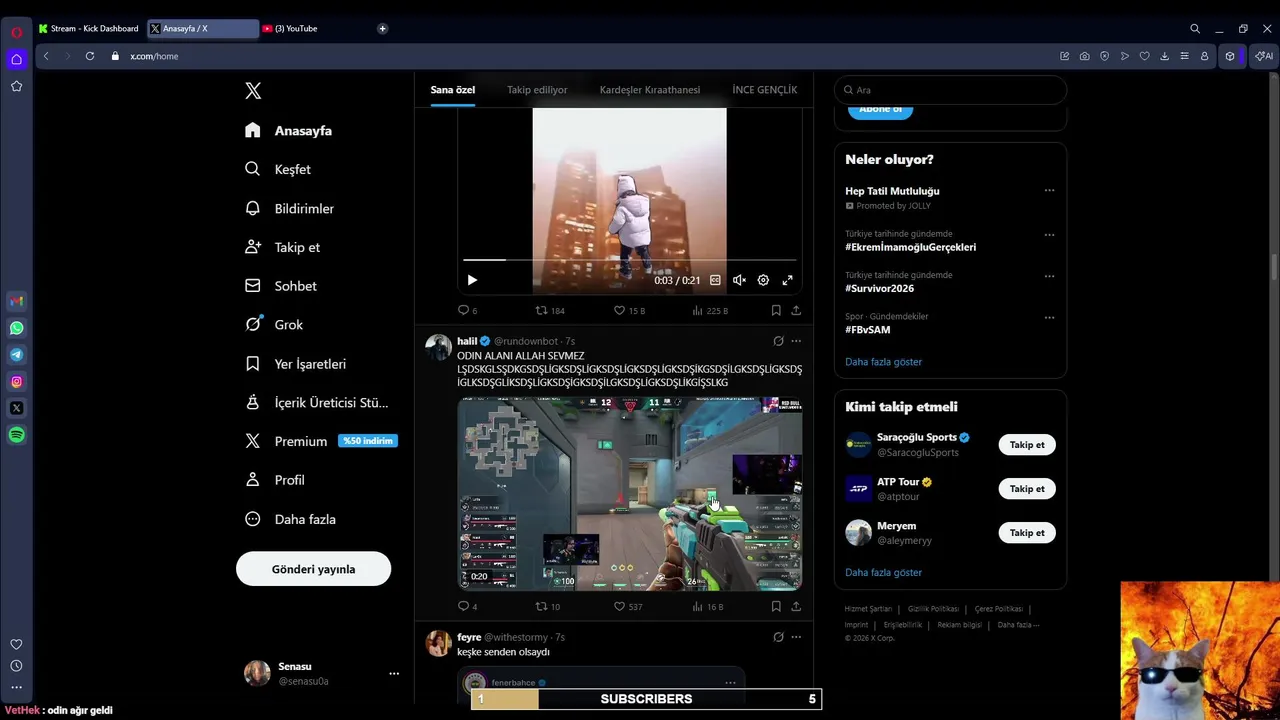Follow Meryem with Takip et
Screen dimensions: 1280x720
tap(1027, 533)
